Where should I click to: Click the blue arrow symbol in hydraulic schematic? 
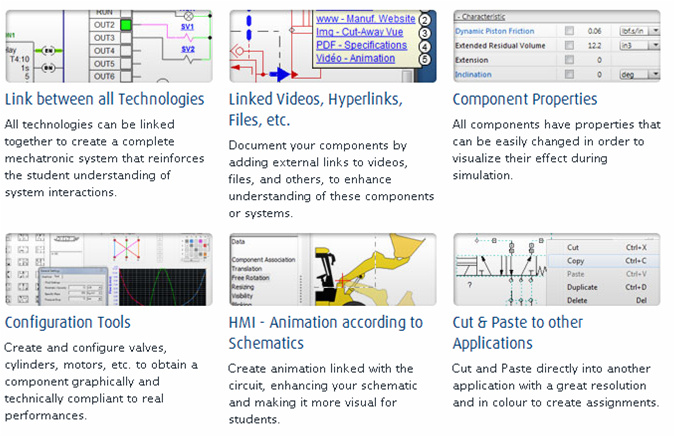(x=280, y=74)
